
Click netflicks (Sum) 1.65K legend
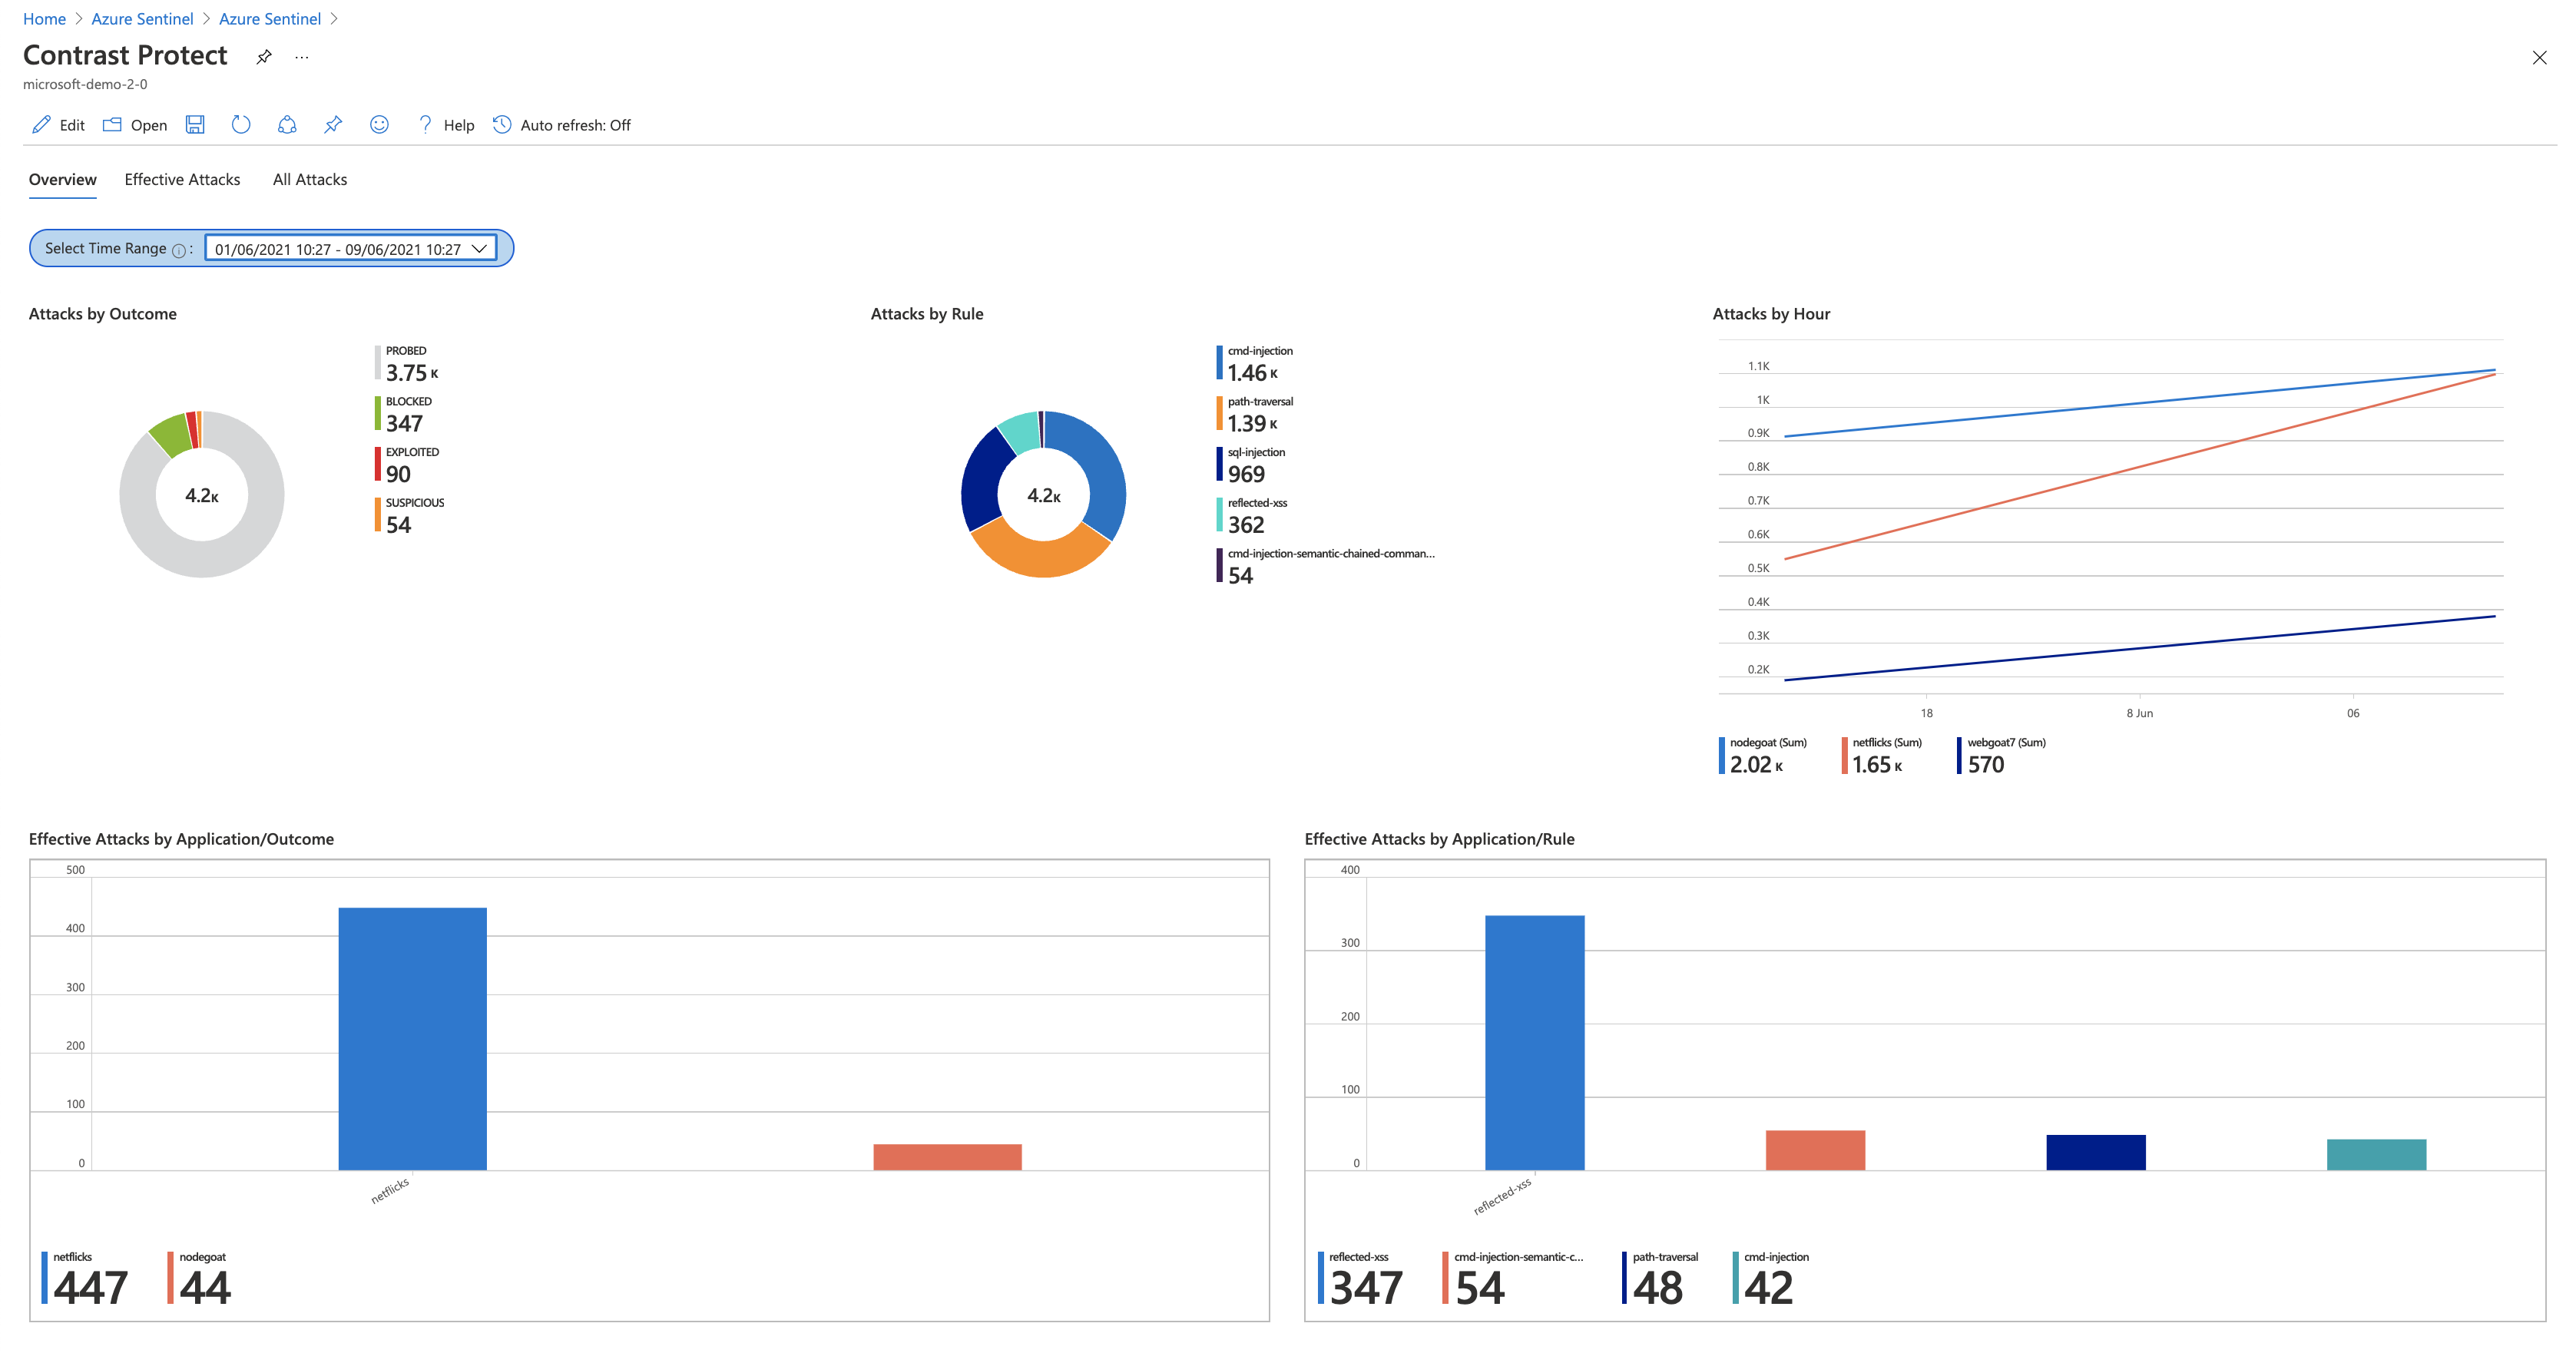tap(1883, 756)
